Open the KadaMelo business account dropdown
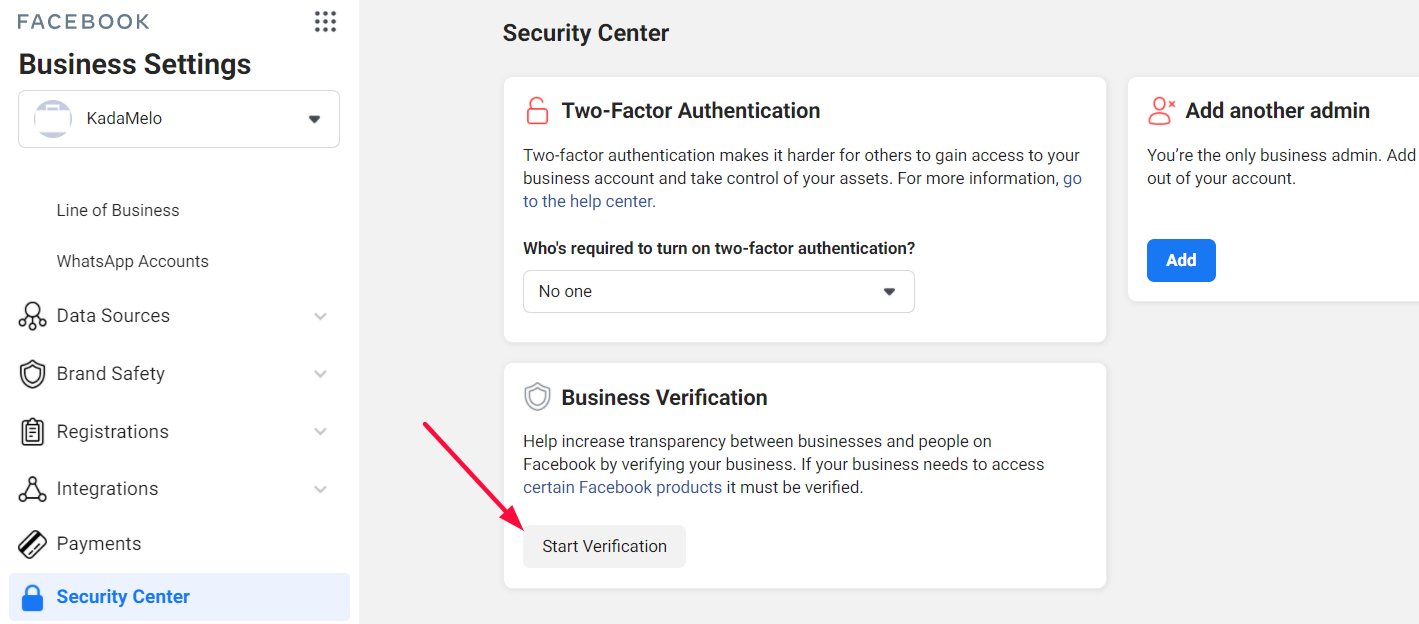 [179, 119]
